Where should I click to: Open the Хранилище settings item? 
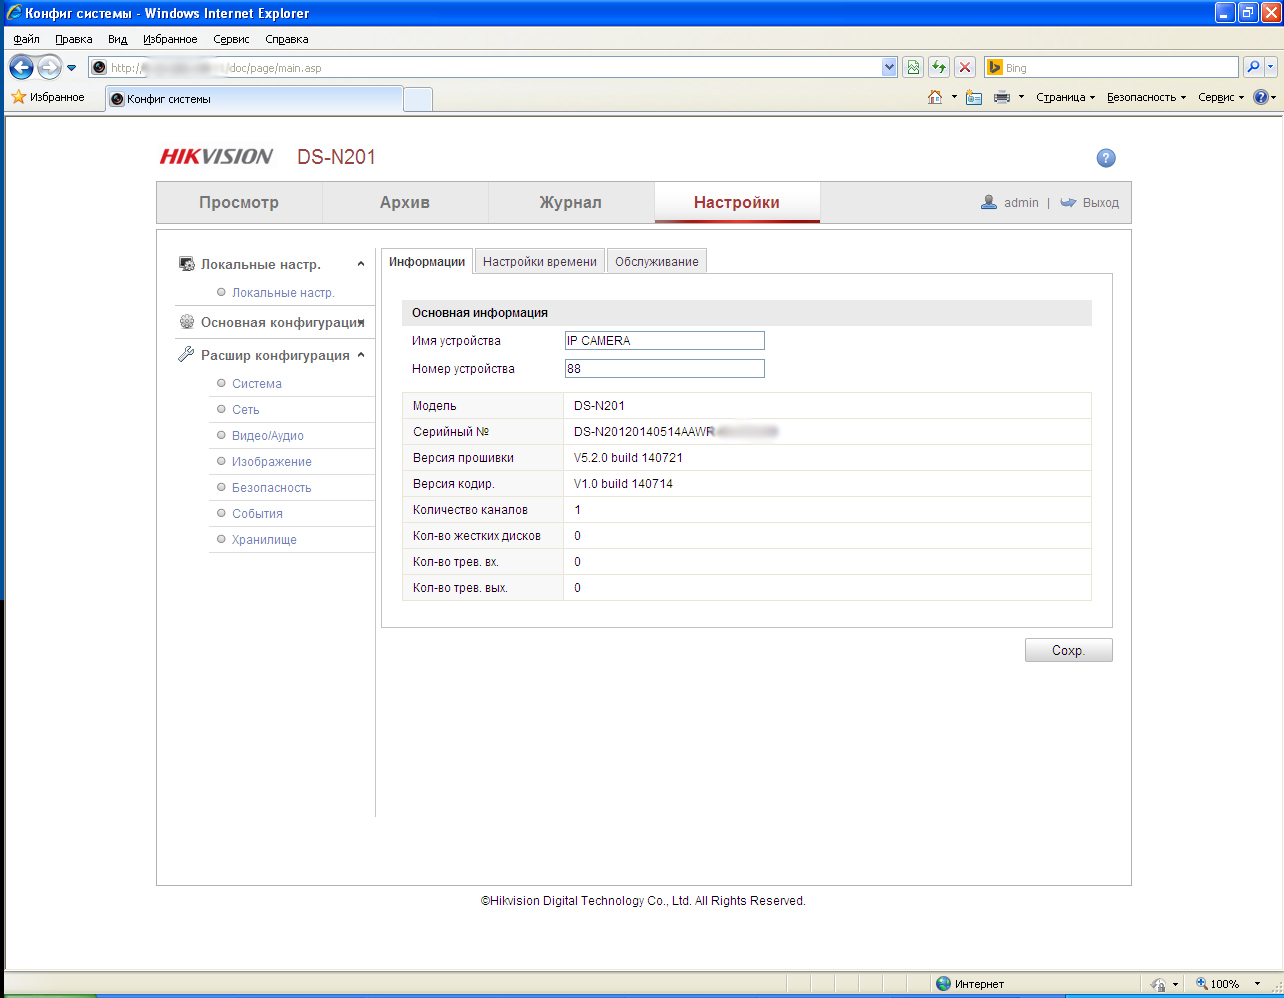pyautogui.click(x=264, y=540)
